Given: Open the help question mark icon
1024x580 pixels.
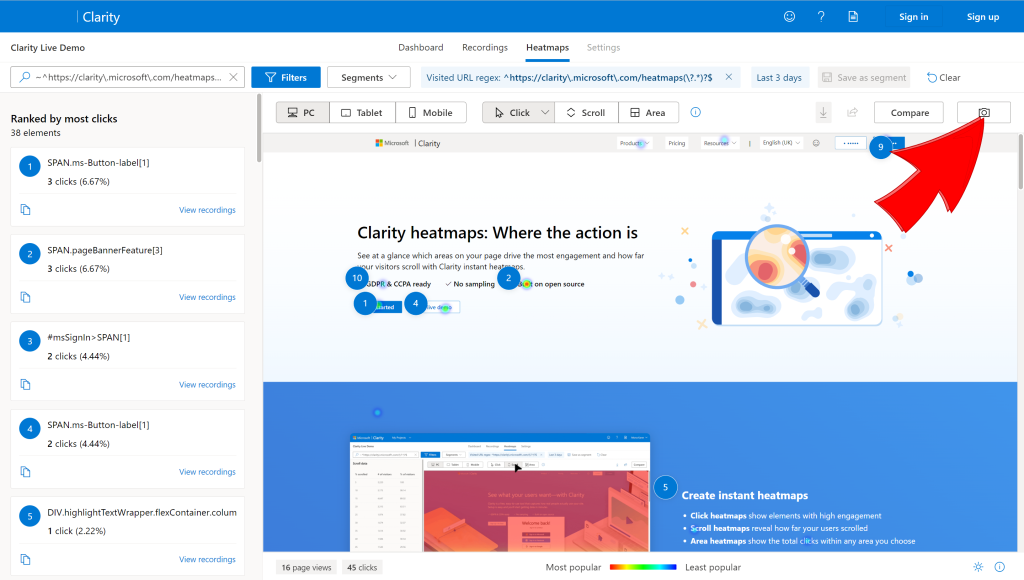Looking at the screenshot, I should click(821, 17).
